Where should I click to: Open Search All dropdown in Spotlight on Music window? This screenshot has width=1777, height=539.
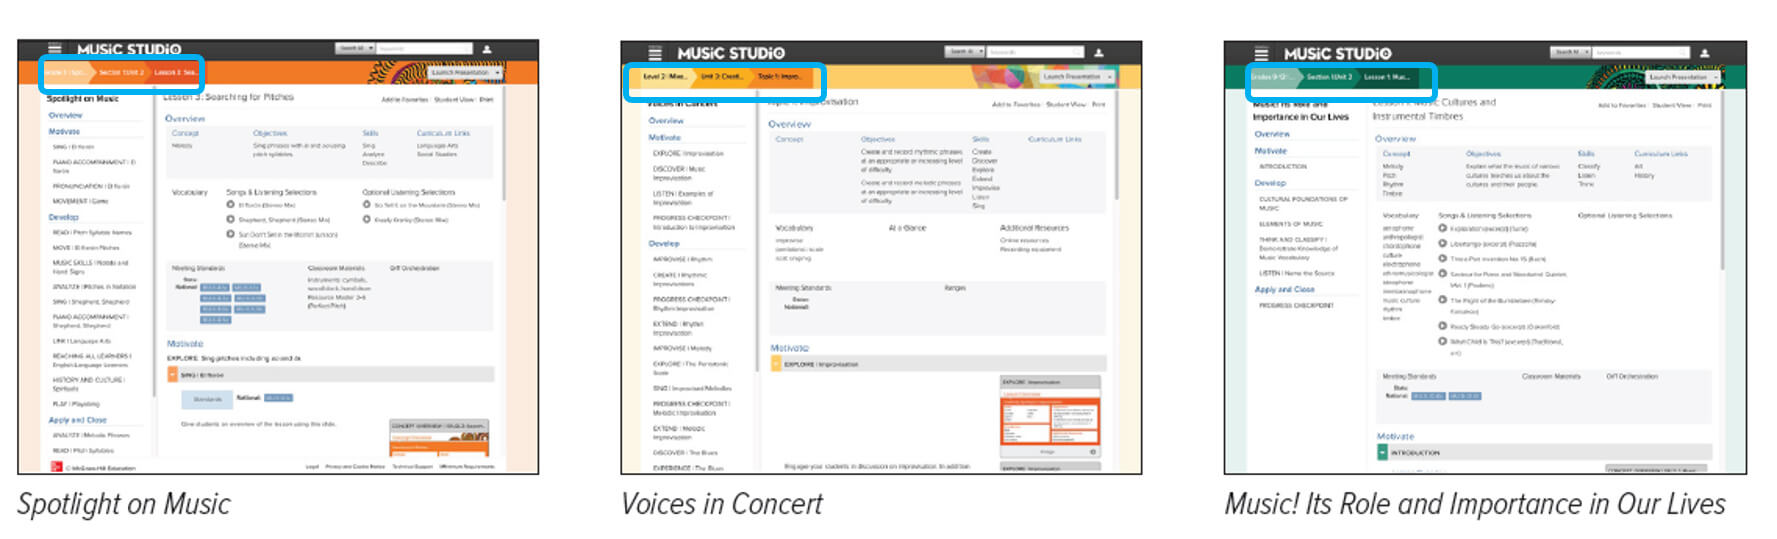(x=355, y=48)
